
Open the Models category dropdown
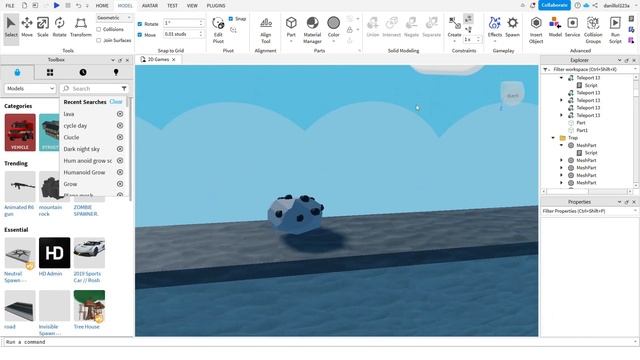[x=30, y=89]
